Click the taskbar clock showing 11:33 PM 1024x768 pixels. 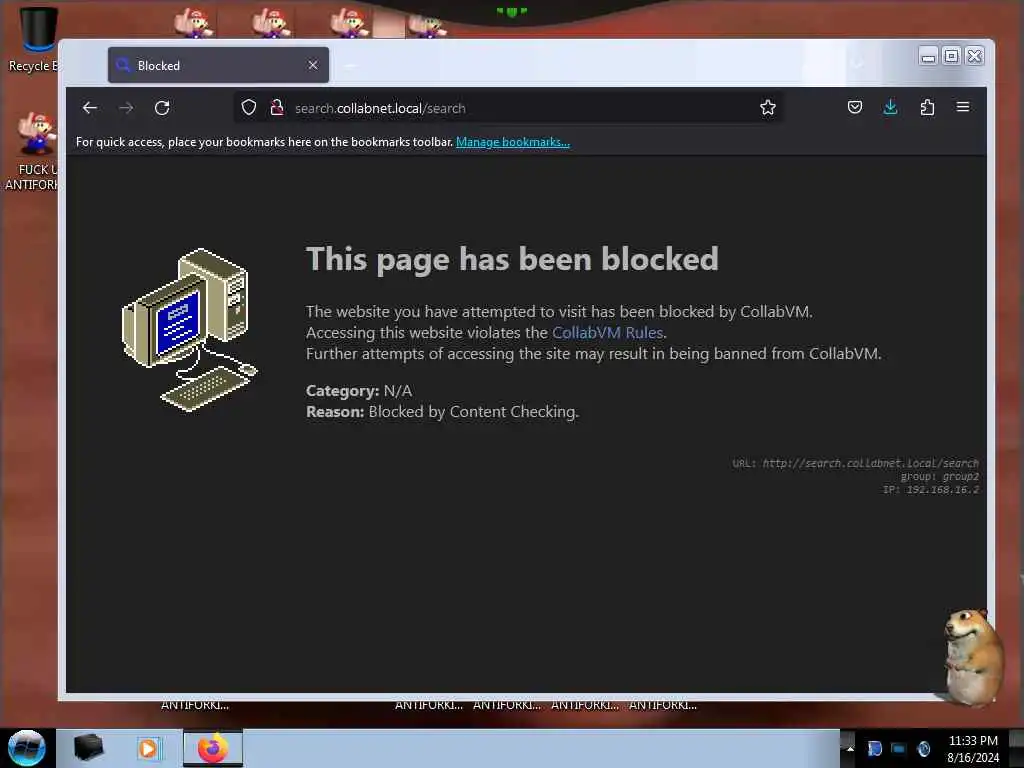coord(972,748)
